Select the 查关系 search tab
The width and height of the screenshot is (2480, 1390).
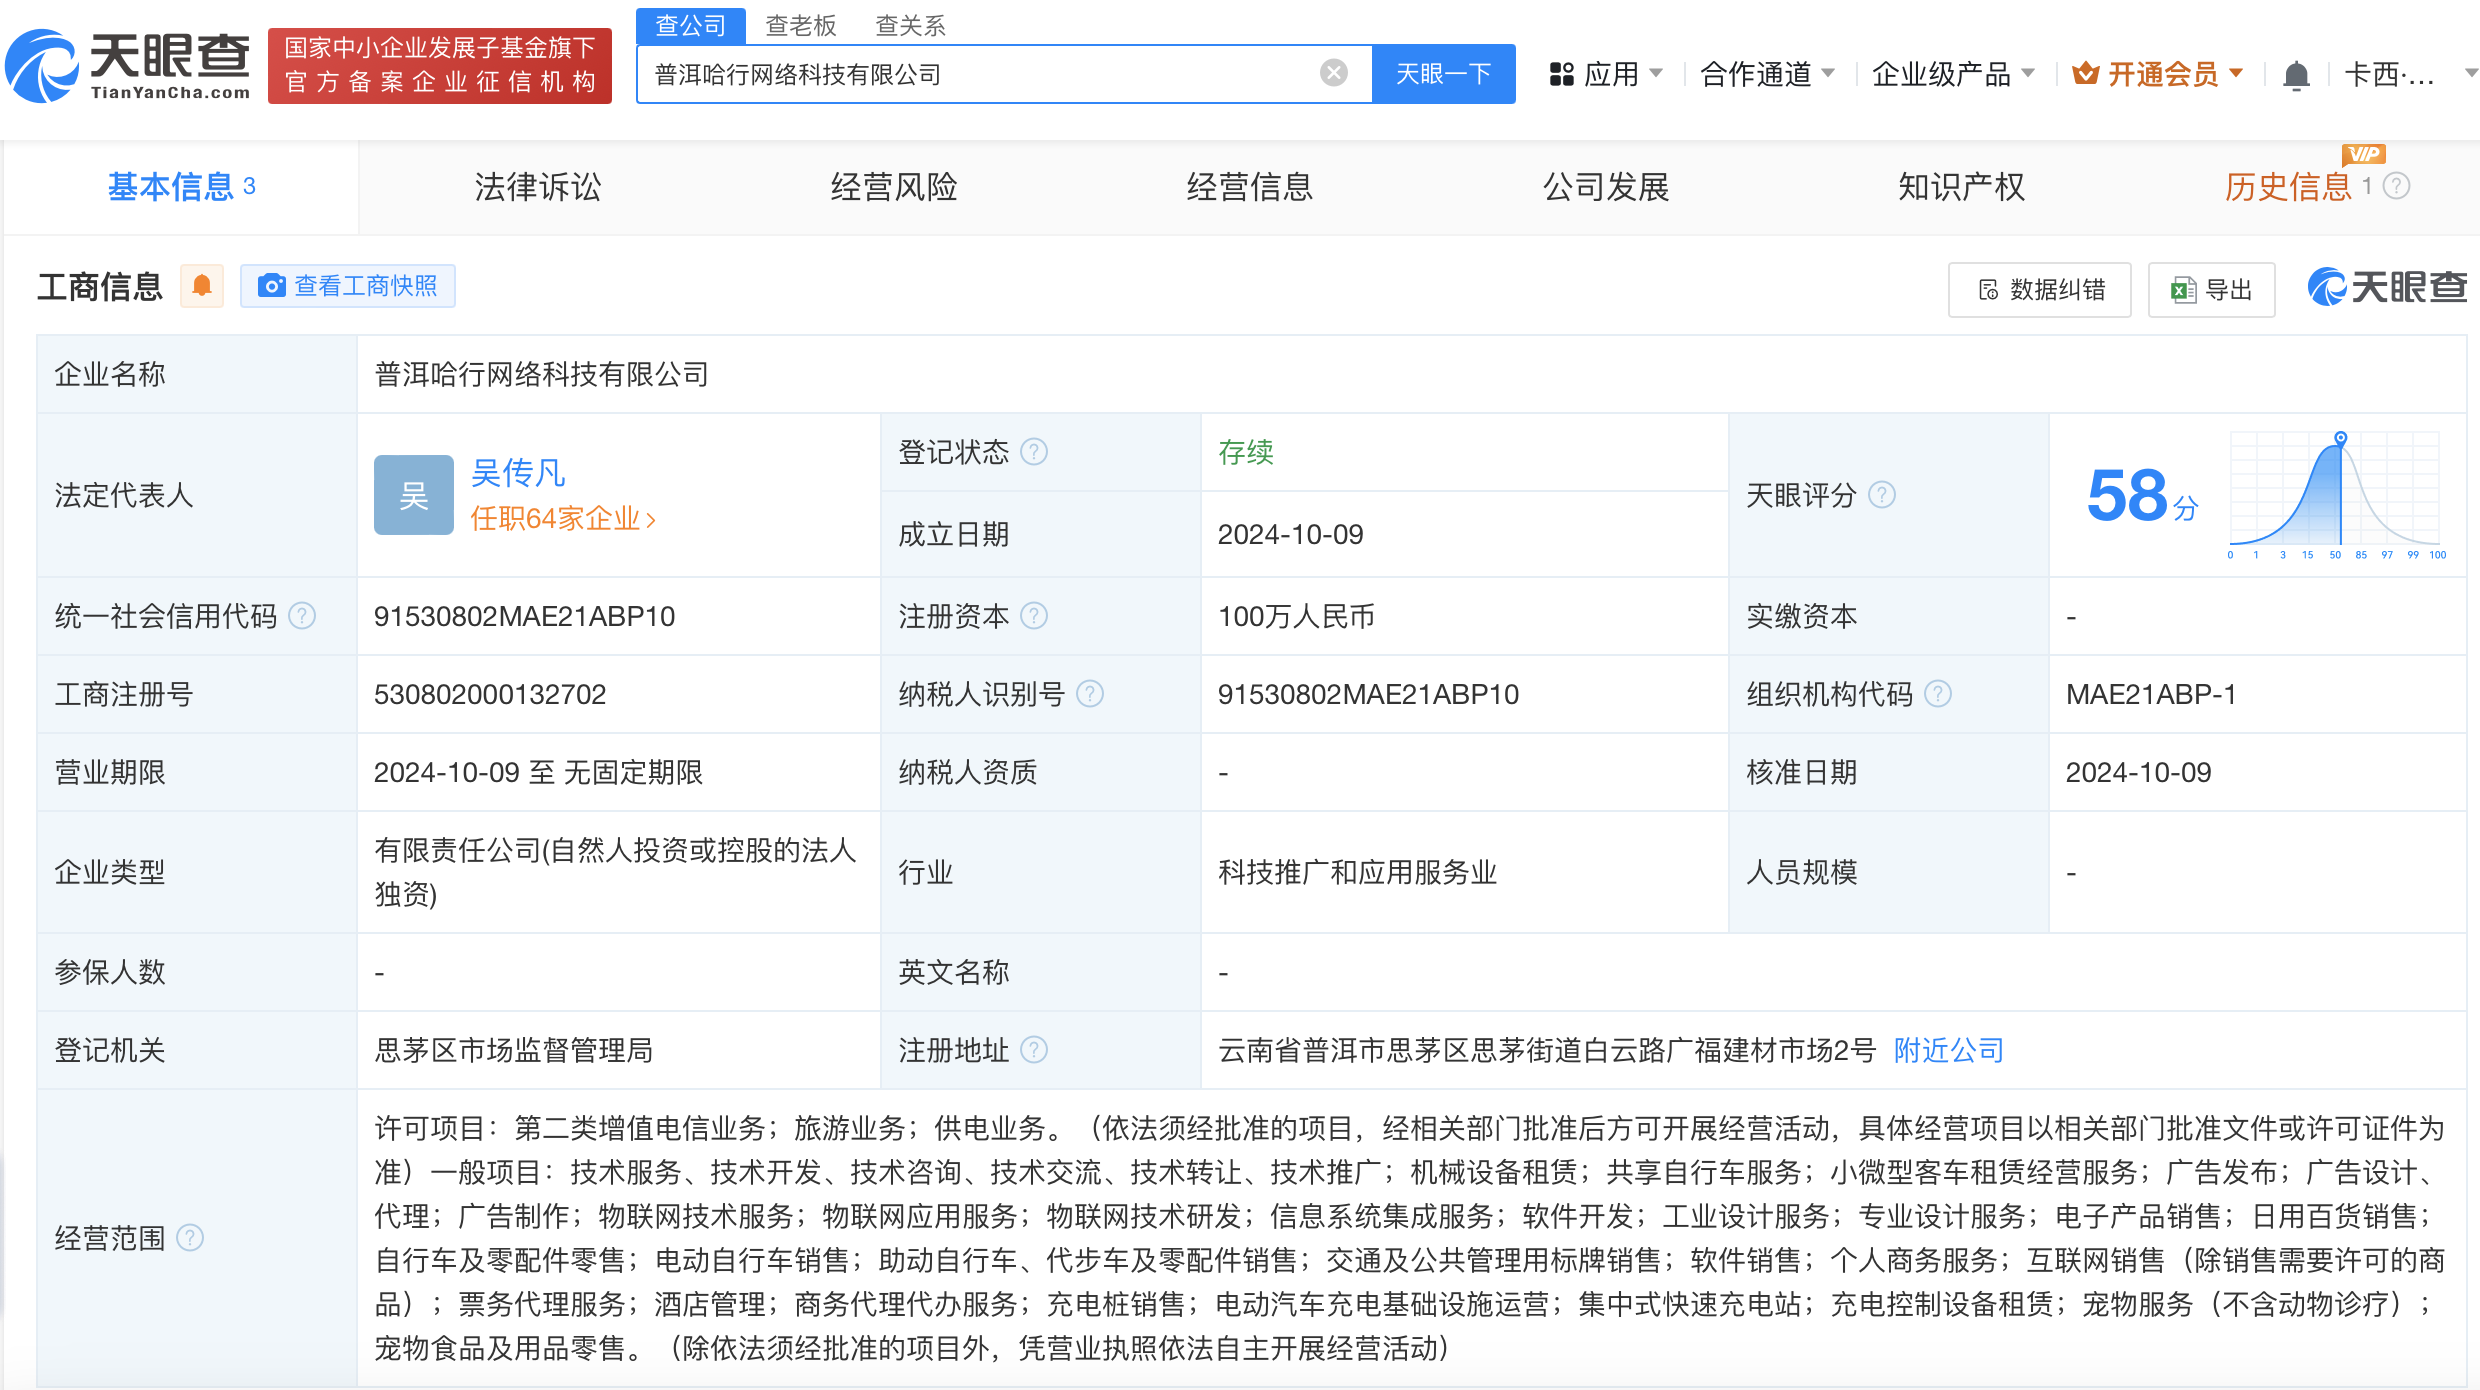pyautogui.click(x=910, y=25)
